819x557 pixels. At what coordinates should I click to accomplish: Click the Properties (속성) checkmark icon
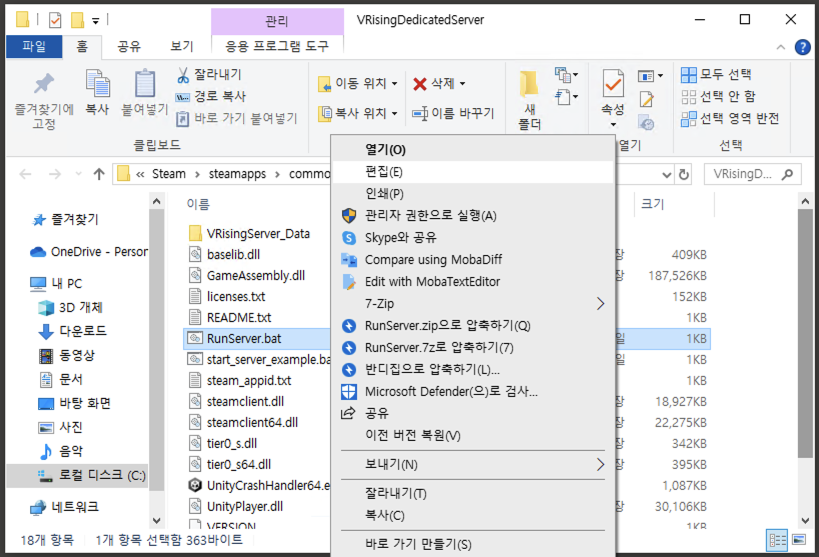[613, 84]
